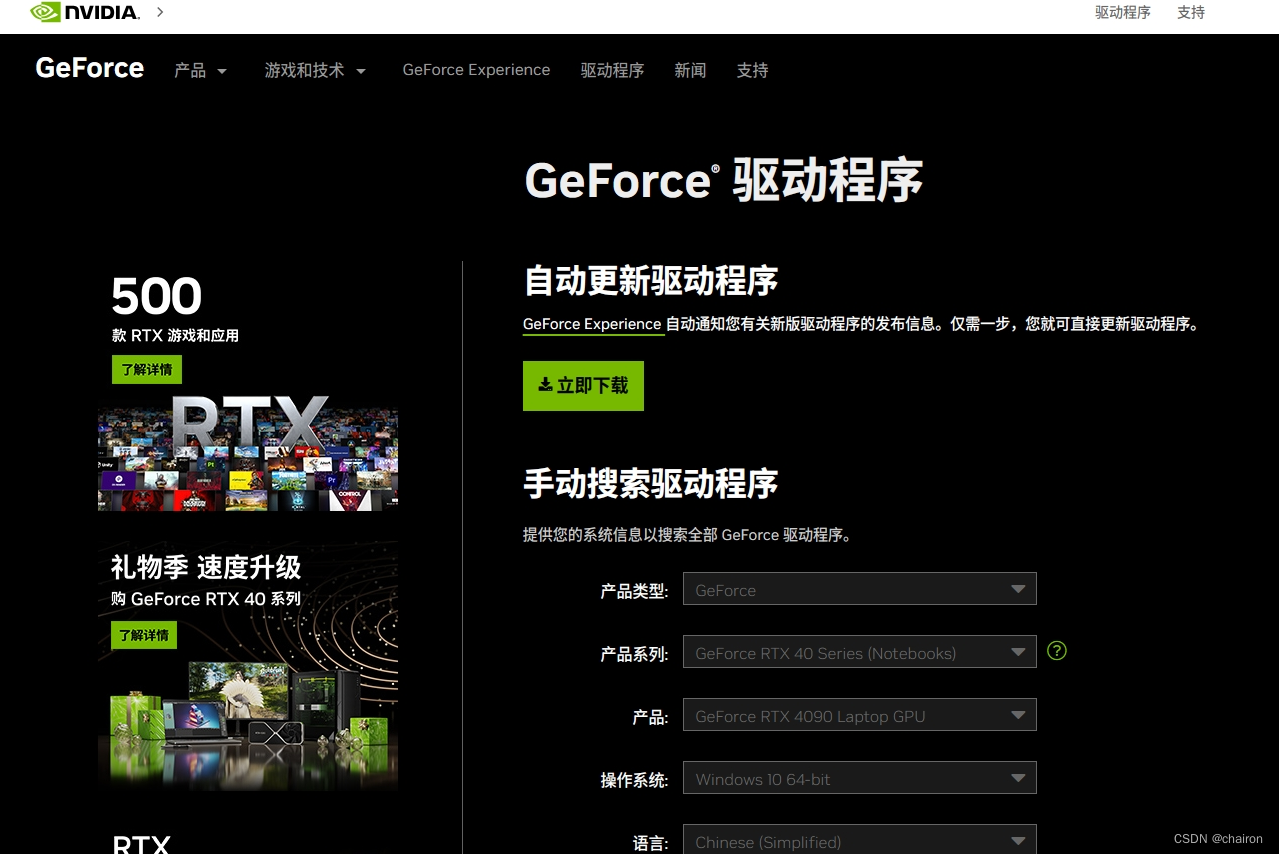Viewport: 1279px width, 854px height.
Task: Click the 500 headline text in sidebar
Action: pyautogui.click(x=156, y=296)
